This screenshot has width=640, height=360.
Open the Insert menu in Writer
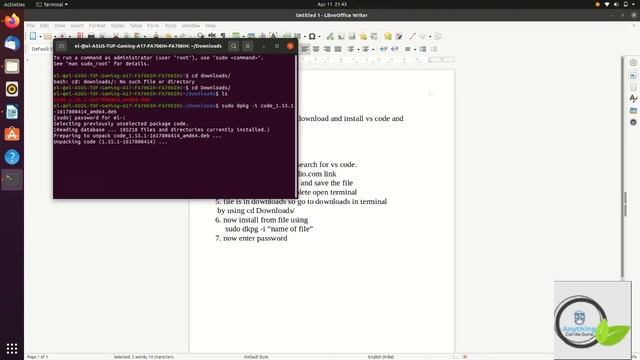pyautogui.click(x=77, y=26)
